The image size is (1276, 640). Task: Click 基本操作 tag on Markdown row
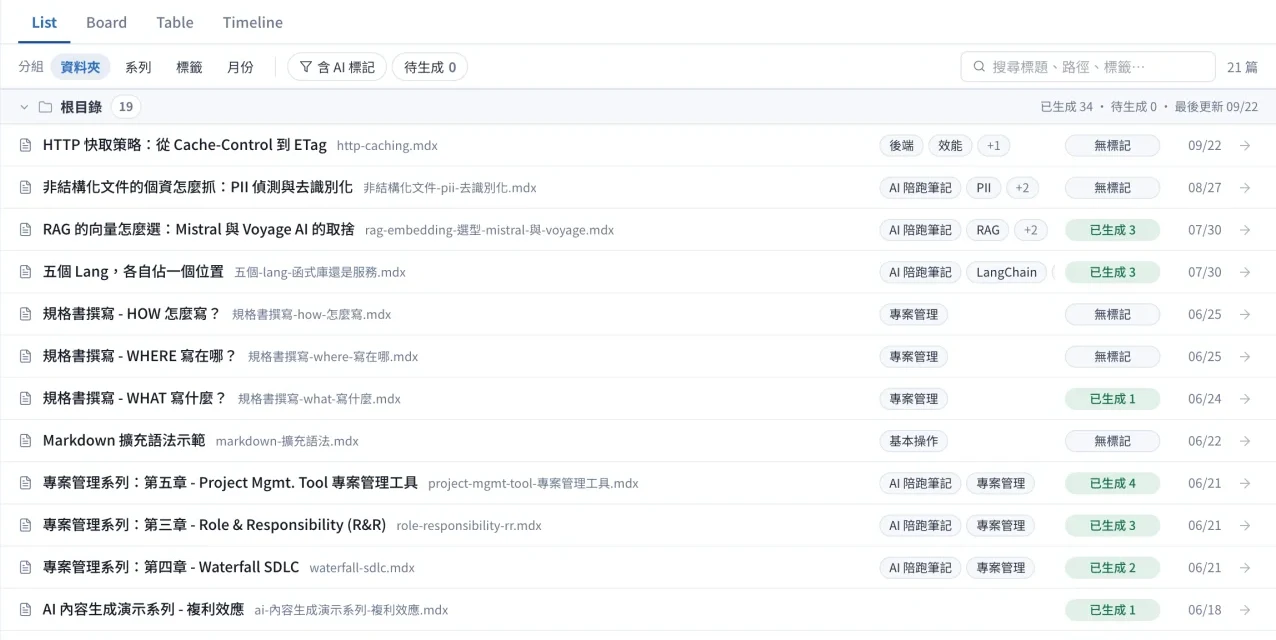point(914,441)
